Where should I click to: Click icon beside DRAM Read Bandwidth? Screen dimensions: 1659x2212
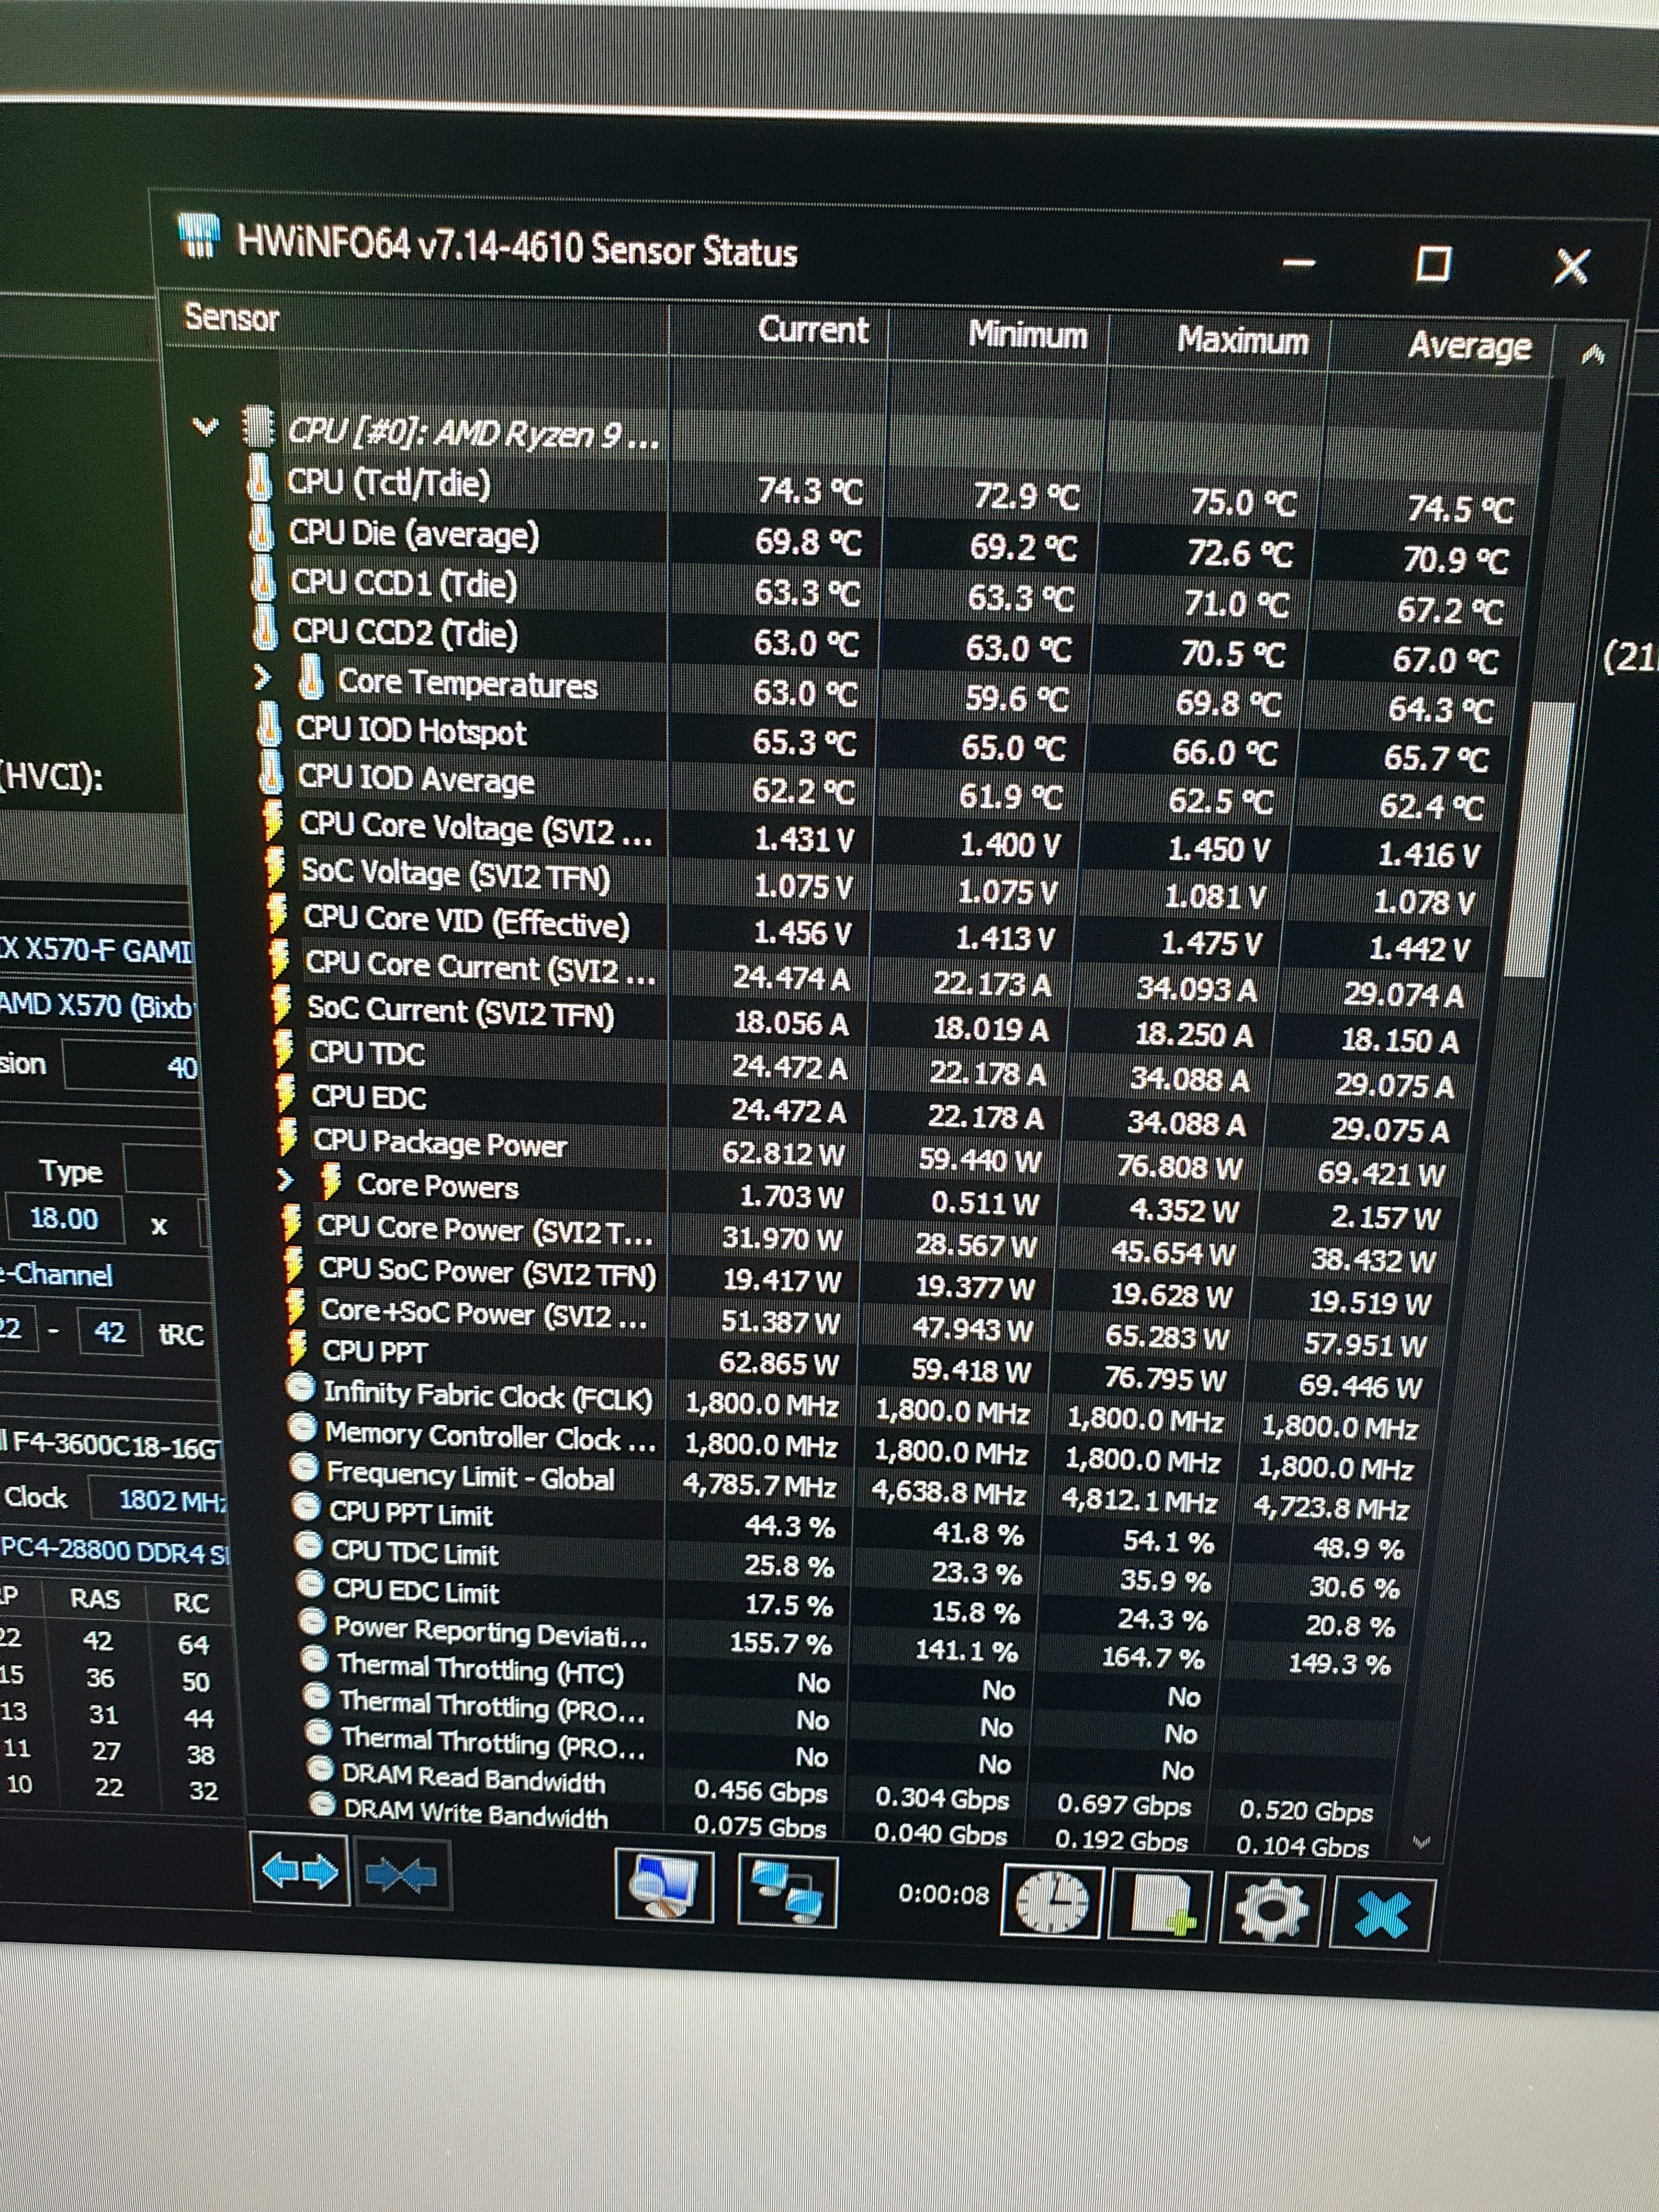click(320, 1770)
